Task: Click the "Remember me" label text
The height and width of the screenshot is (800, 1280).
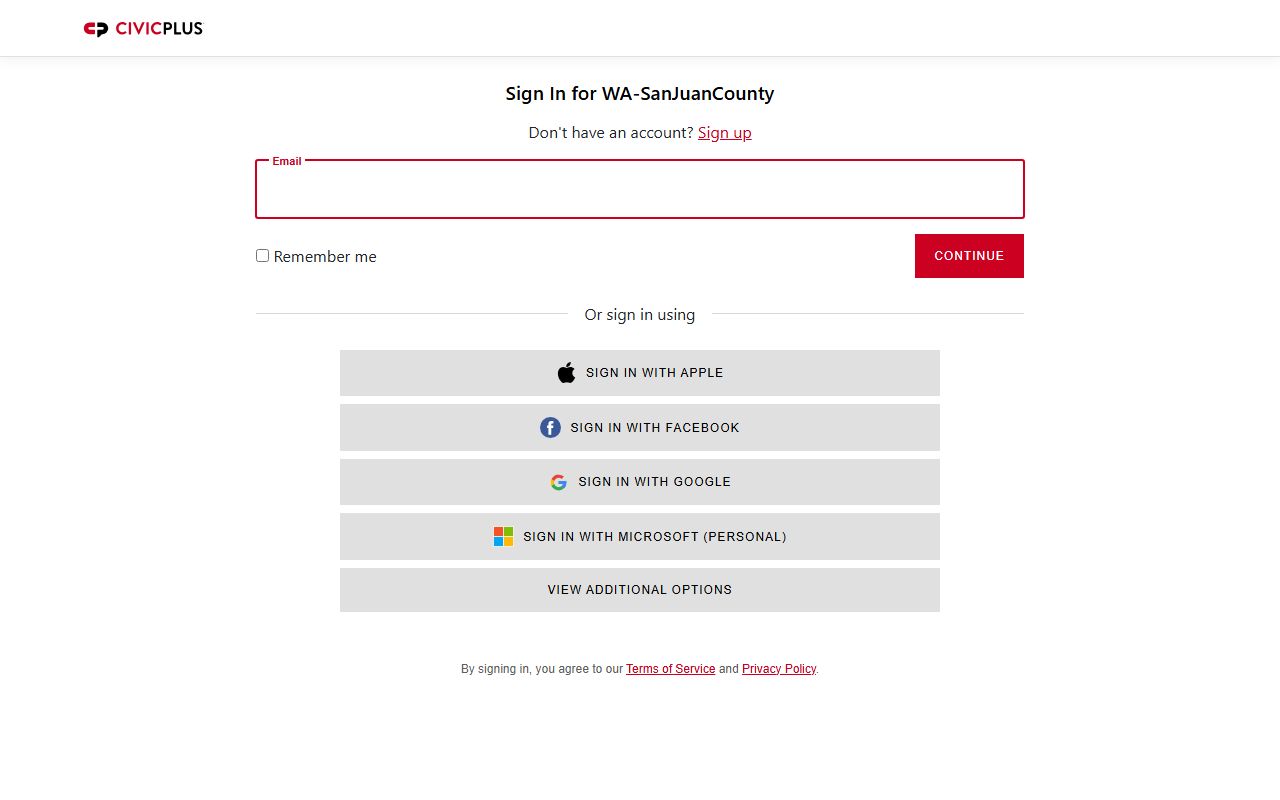Action: (x=325, y=257)
